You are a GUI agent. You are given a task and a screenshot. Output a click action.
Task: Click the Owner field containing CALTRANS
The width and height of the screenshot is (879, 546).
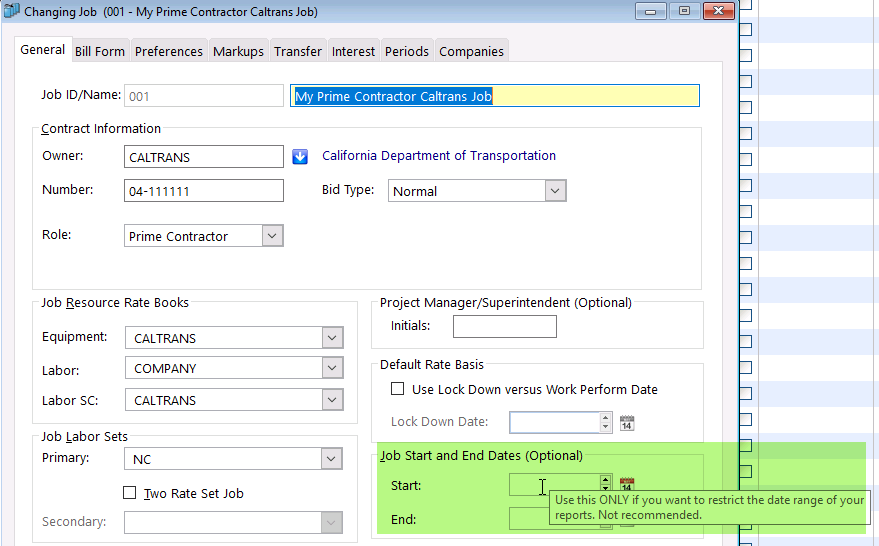(204, 156)
